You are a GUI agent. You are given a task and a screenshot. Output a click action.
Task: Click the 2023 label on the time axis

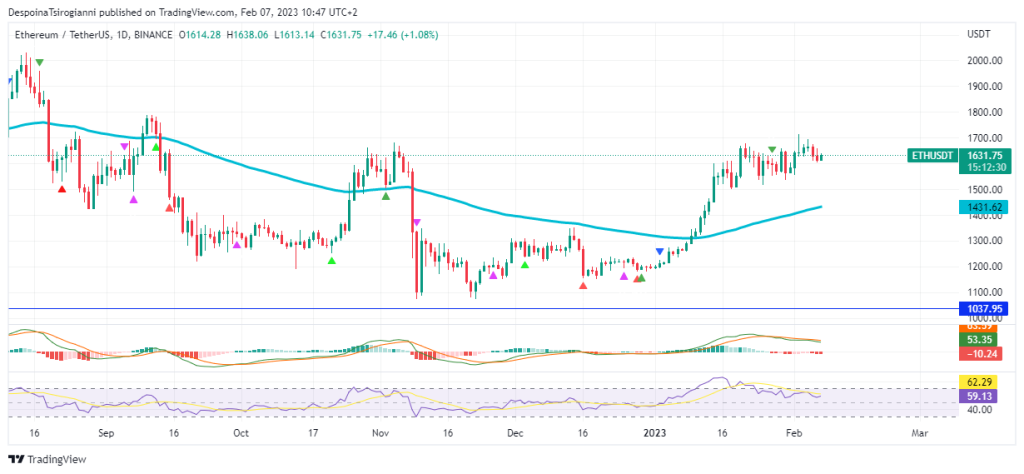[x=654, y=434]
